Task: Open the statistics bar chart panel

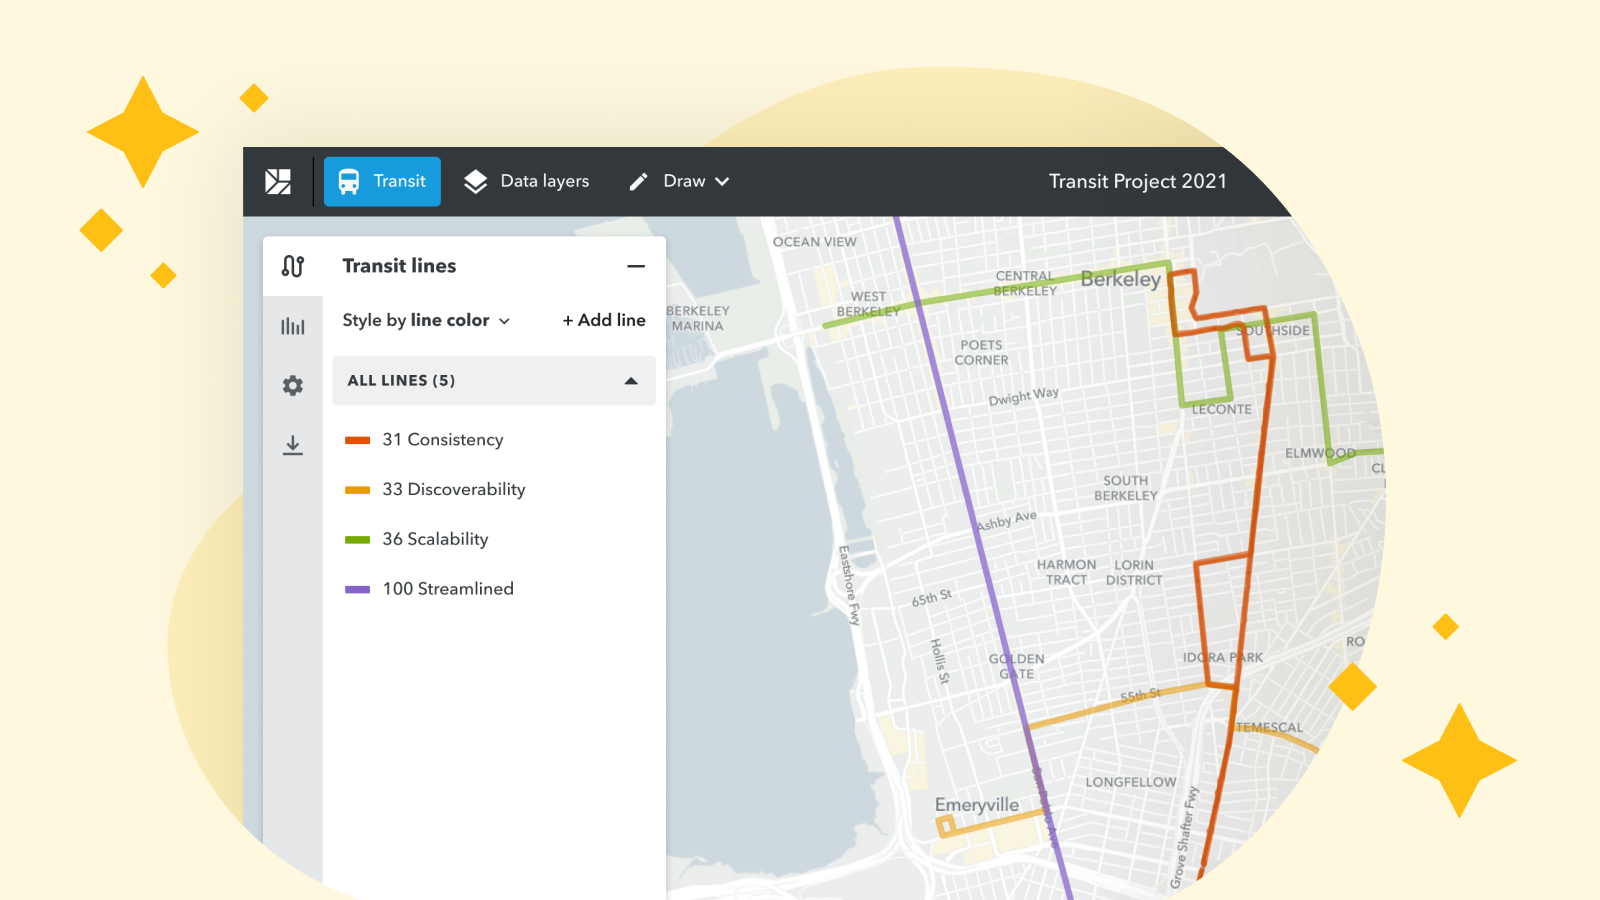Action: coord(291,325)
